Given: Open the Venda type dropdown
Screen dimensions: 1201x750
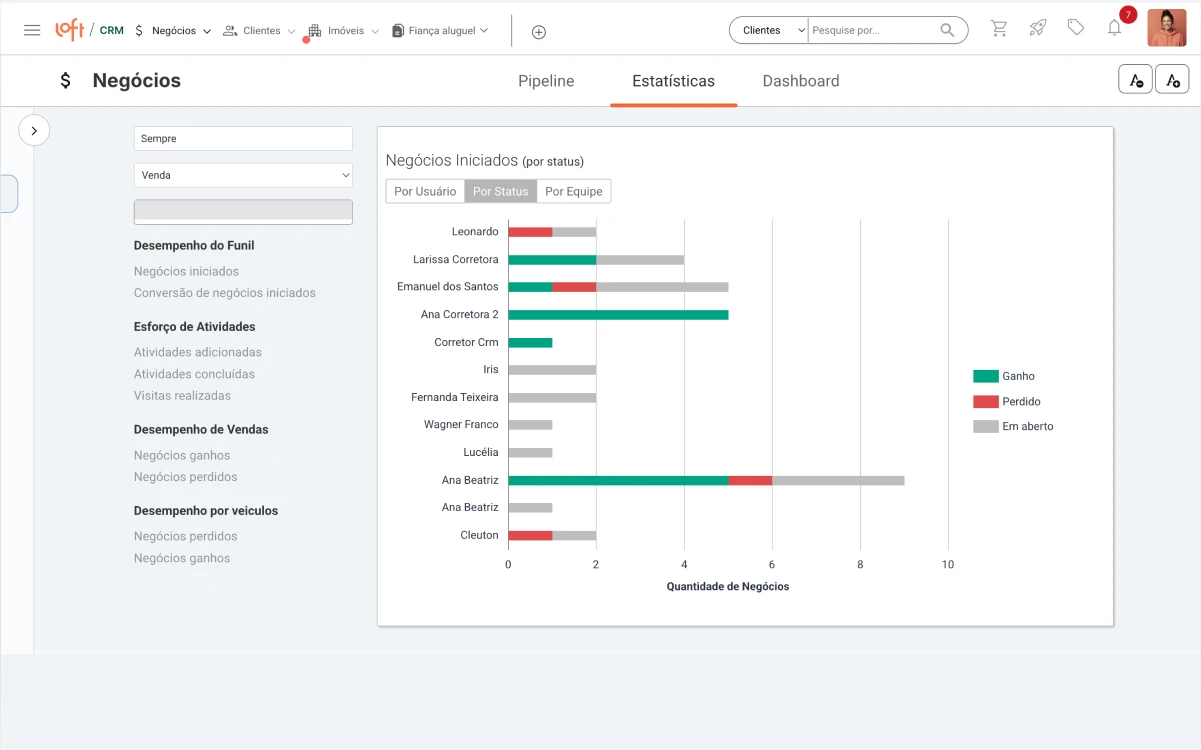Looking at the screenshot, I should (243, 175).
